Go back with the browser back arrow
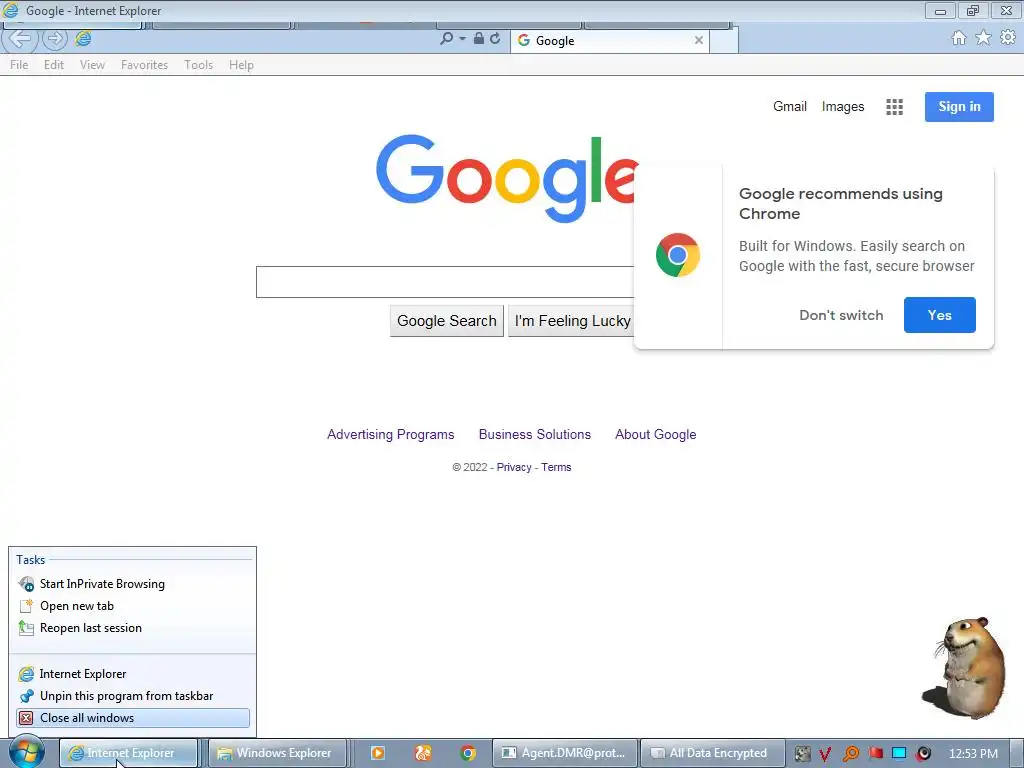1024x768 pixels. pos(19,39)
